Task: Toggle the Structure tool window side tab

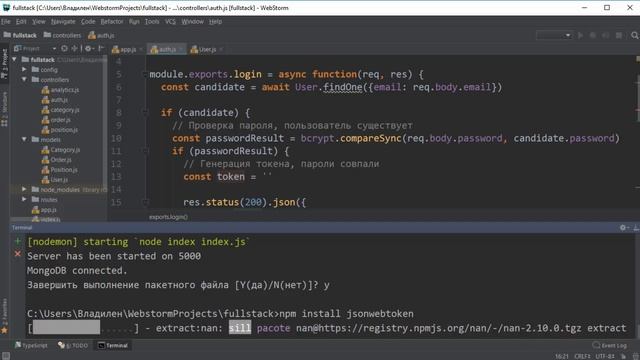Action: click(x=4, y=109)
